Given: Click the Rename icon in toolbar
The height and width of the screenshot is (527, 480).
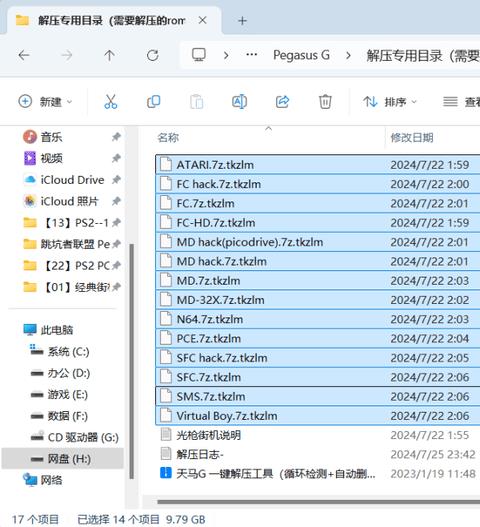Looking at the screenshot, I should pos(239,102).
